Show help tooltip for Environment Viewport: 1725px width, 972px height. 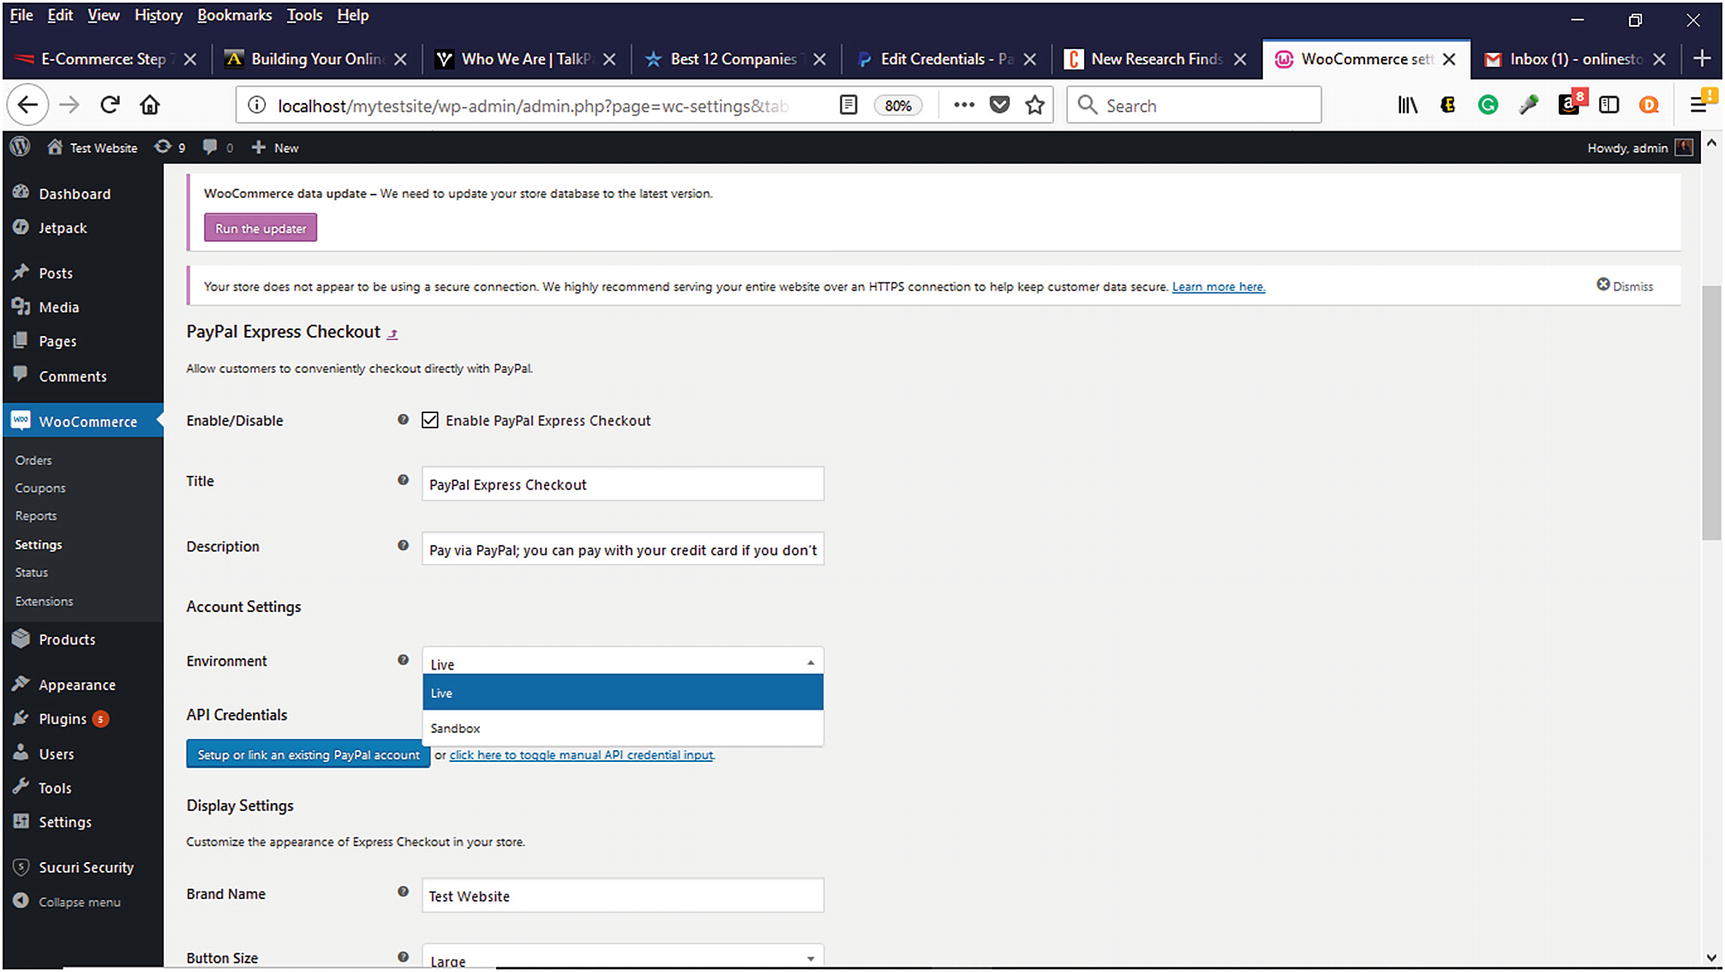(x=403, y=660)
